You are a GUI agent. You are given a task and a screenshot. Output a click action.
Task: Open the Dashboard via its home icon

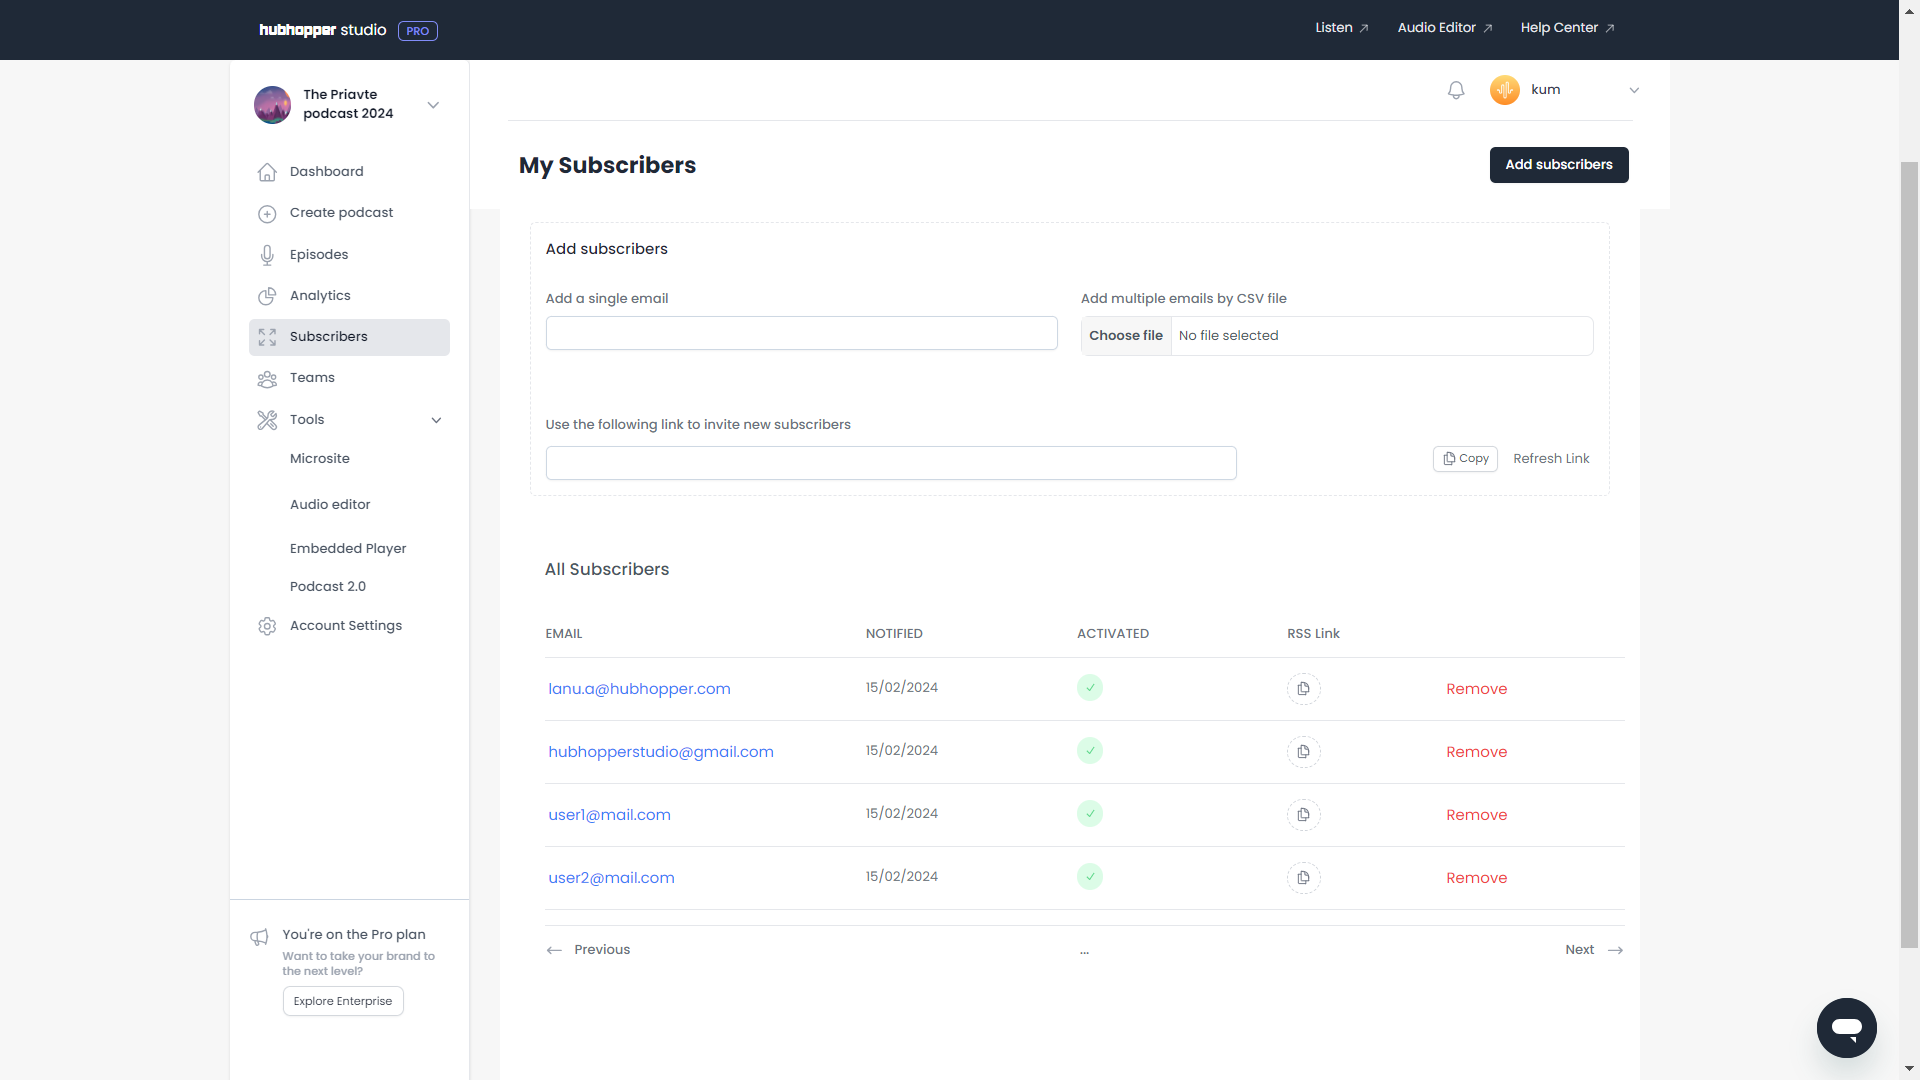(267, 172)
